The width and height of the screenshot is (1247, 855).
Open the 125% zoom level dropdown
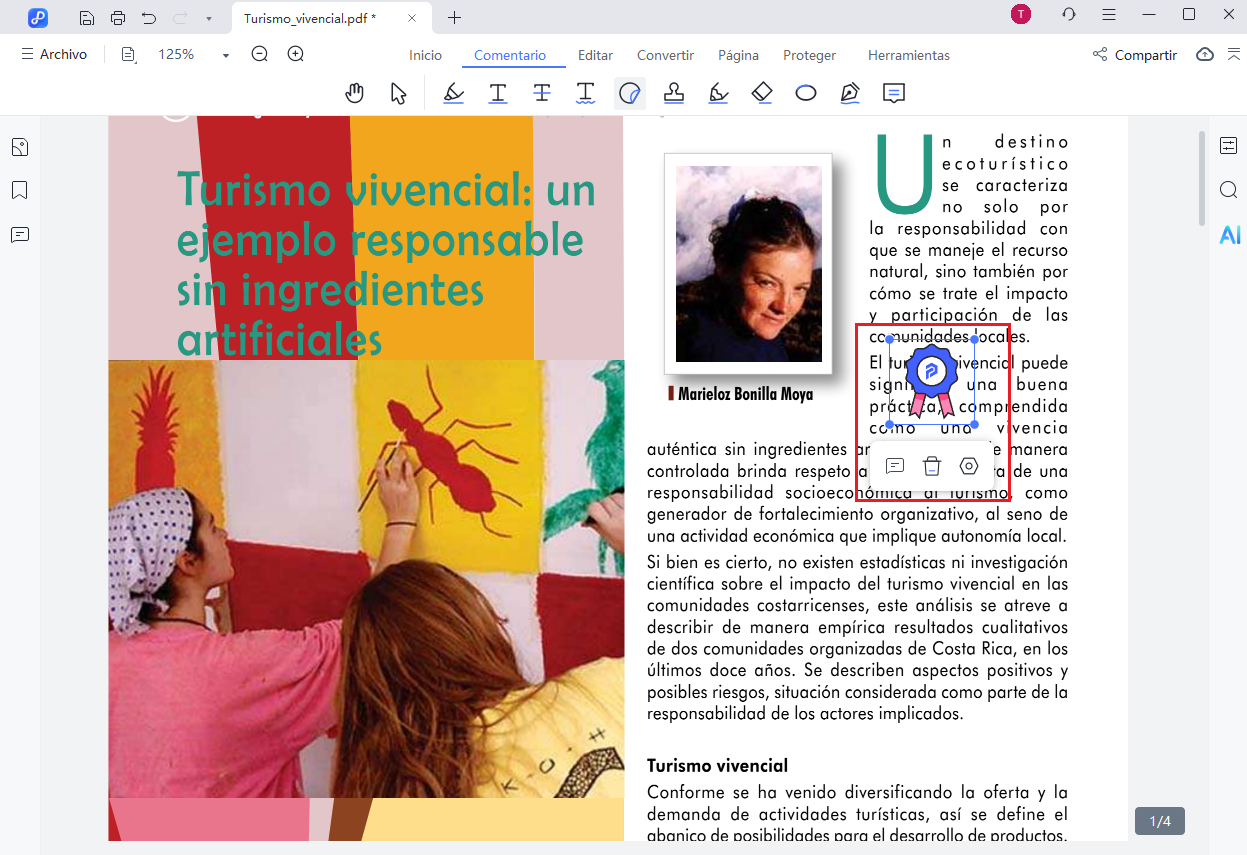point(226,55)
